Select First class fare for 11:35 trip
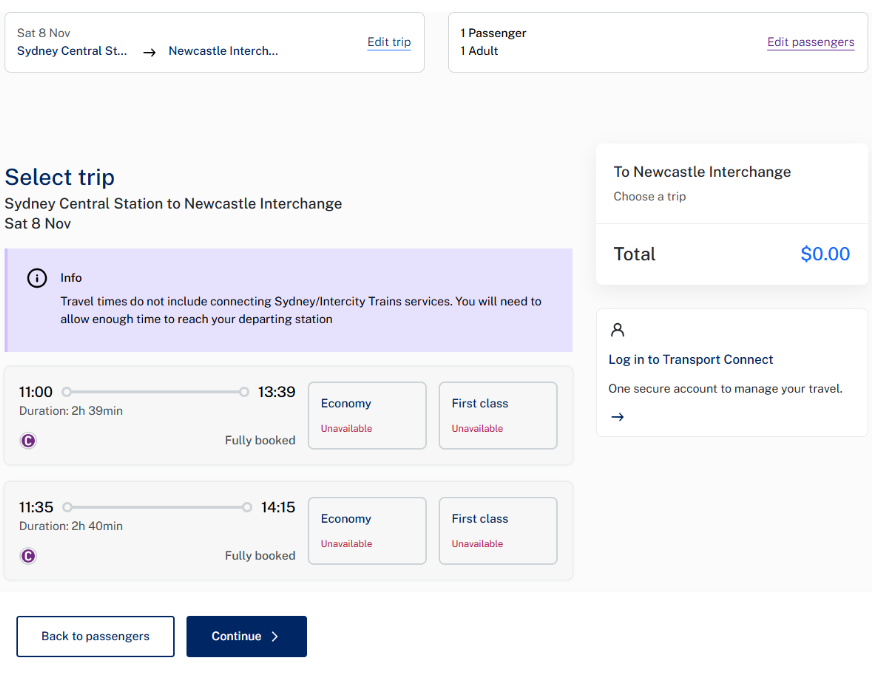878x680 pixels. pos(497,531)
